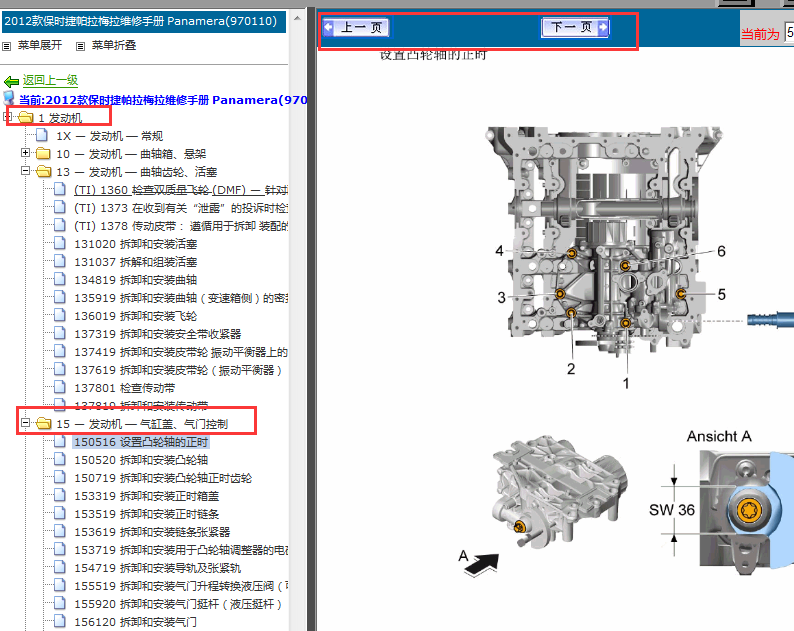The width and height of the screenshot is (794, 631).
Task: Open 134819 拆卸和安装曲轴
Action: (x=135, y=280)
